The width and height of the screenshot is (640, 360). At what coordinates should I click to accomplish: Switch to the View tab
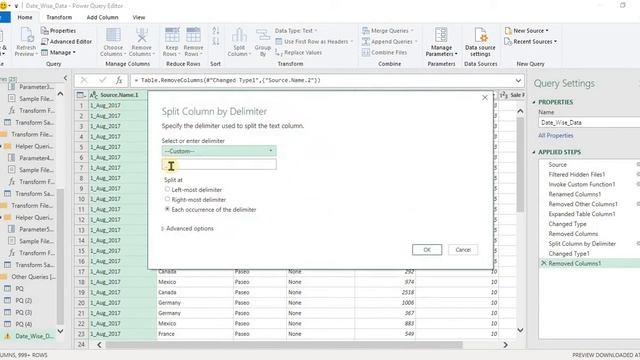pyautogui.click(x=139, y=18)
